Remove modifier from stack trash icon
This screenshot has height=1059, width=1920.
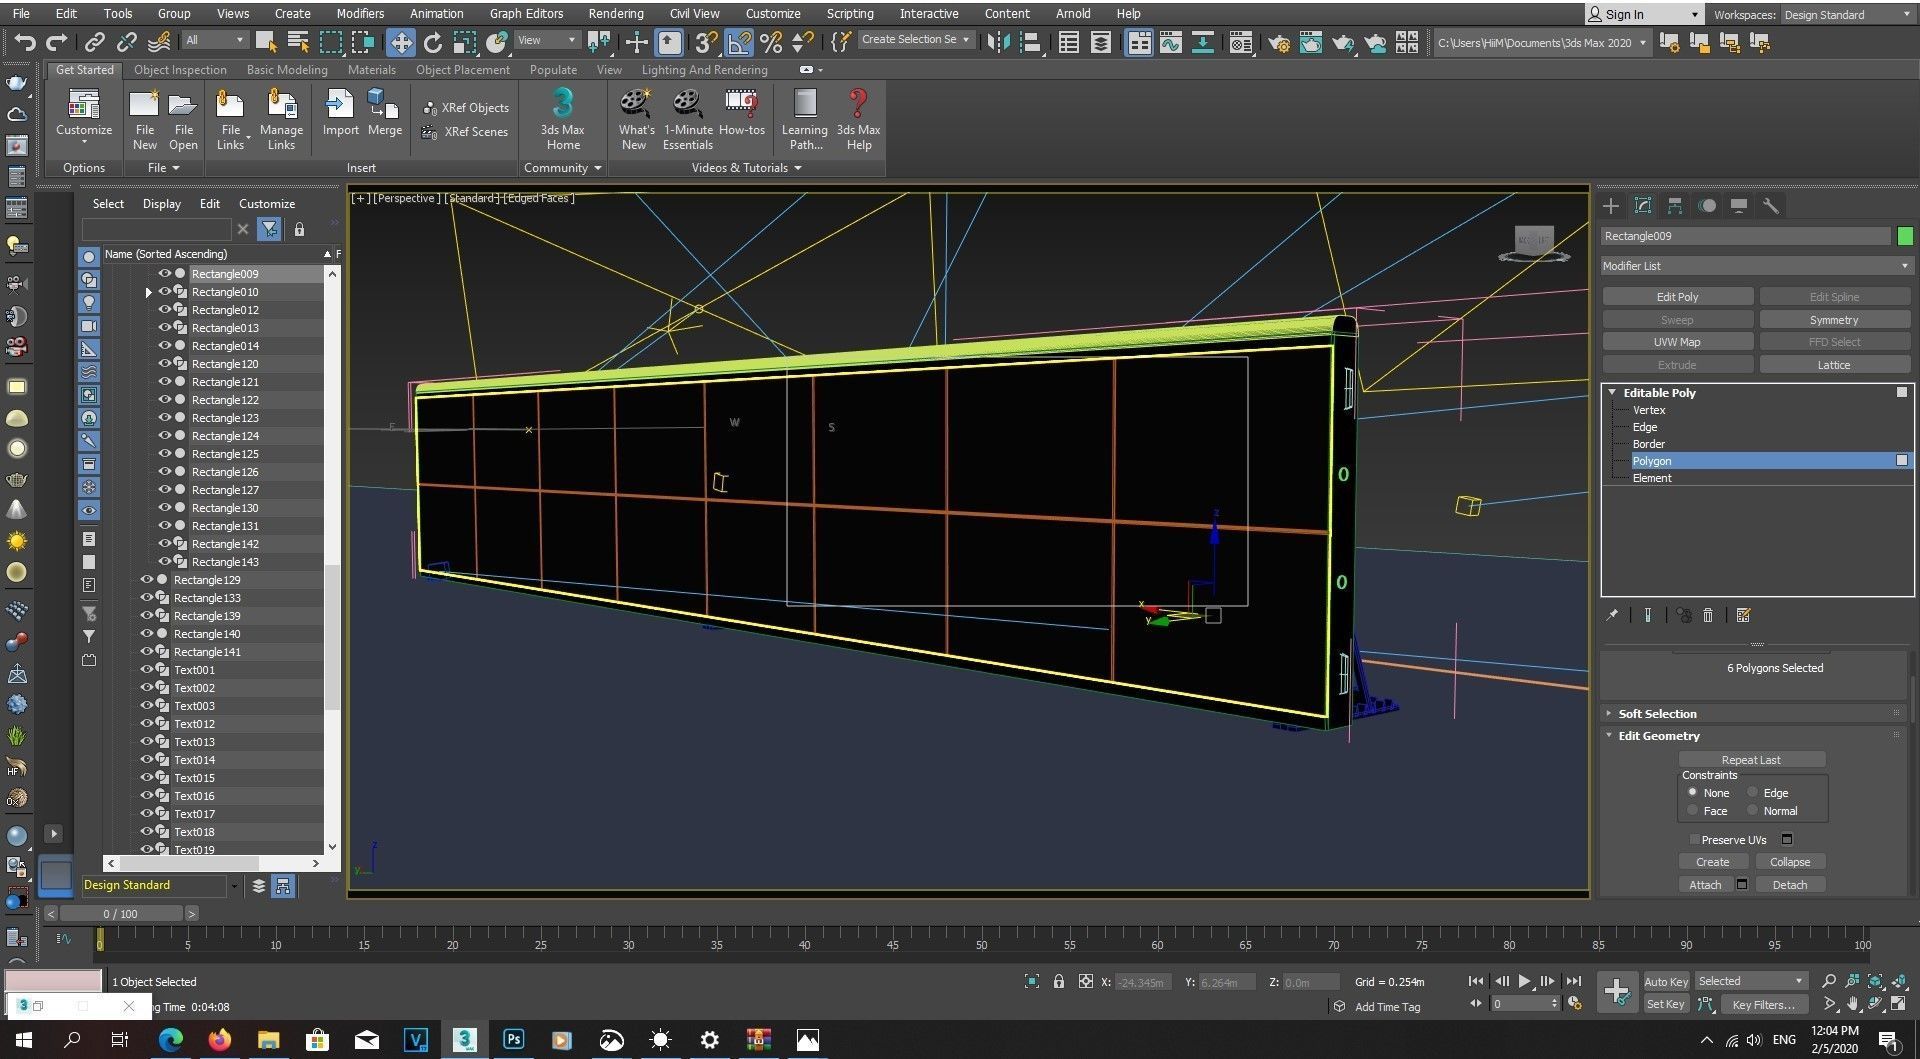(1708, 615)
